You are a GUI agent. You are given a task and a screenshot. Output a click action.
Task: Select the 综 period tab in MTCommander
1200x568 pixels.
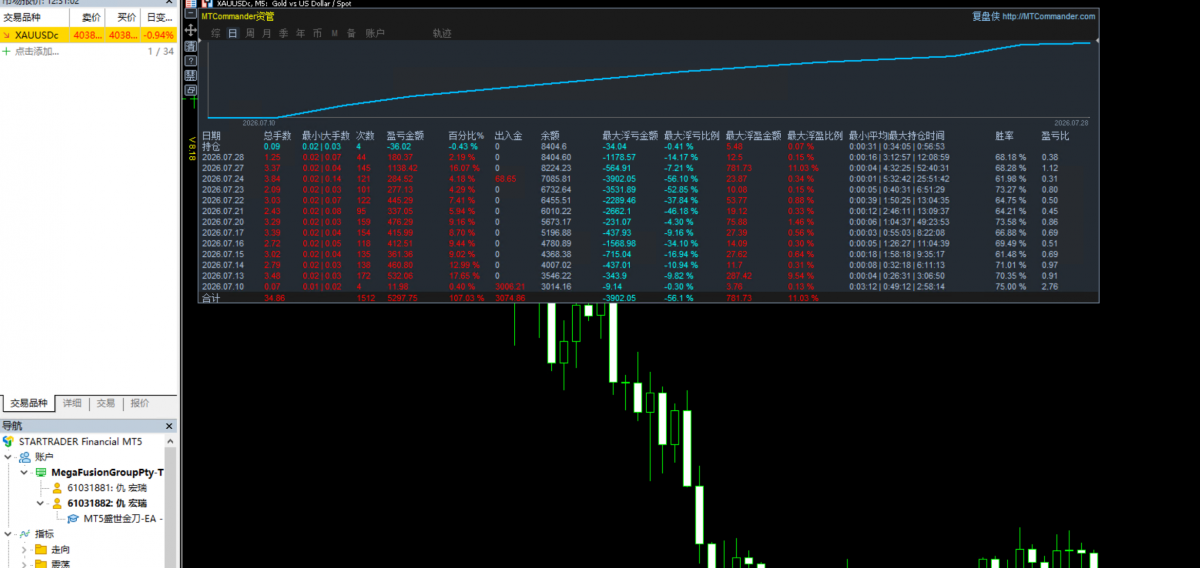(215, 33)
